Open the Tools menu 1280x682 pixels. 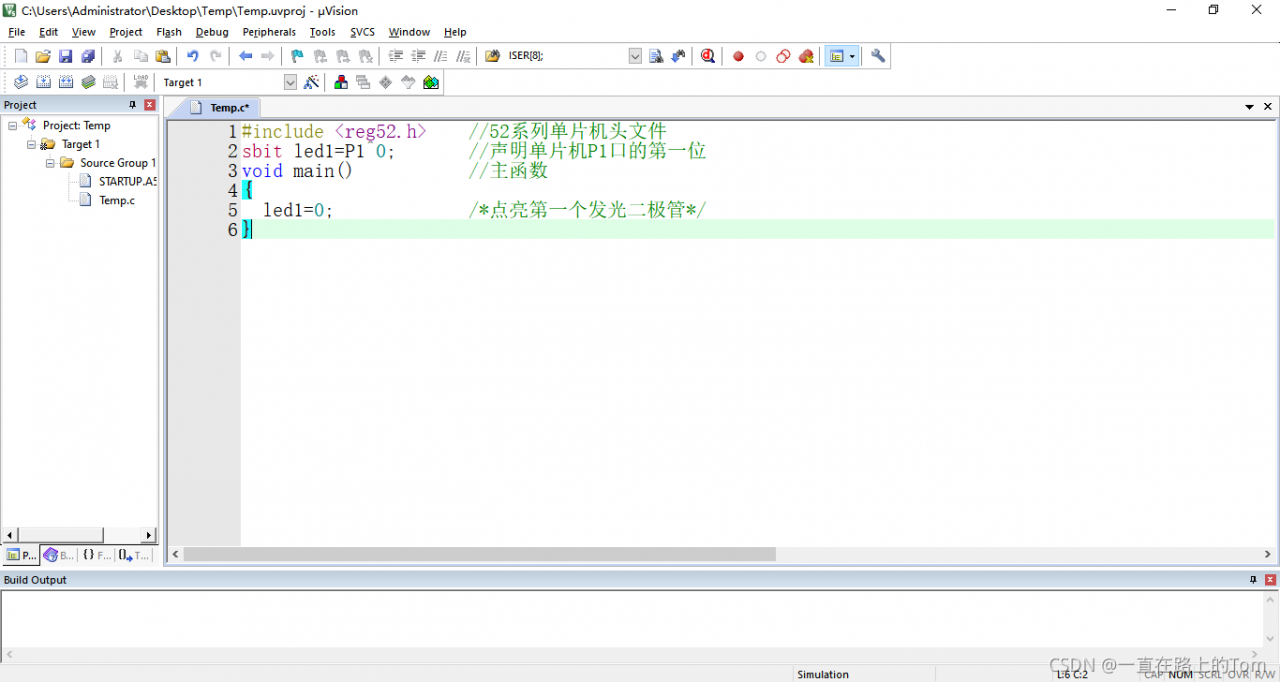[322, 32]
